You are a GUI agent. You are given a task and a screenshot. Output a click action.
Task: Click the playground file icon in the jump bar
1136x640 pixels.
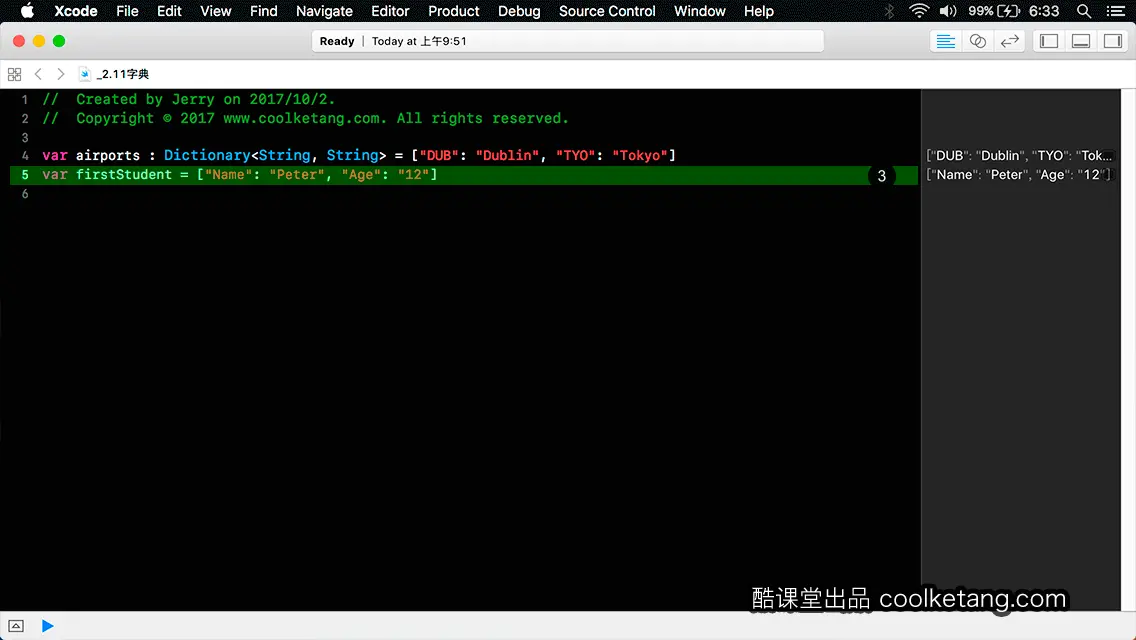click(x=85, y=74)
